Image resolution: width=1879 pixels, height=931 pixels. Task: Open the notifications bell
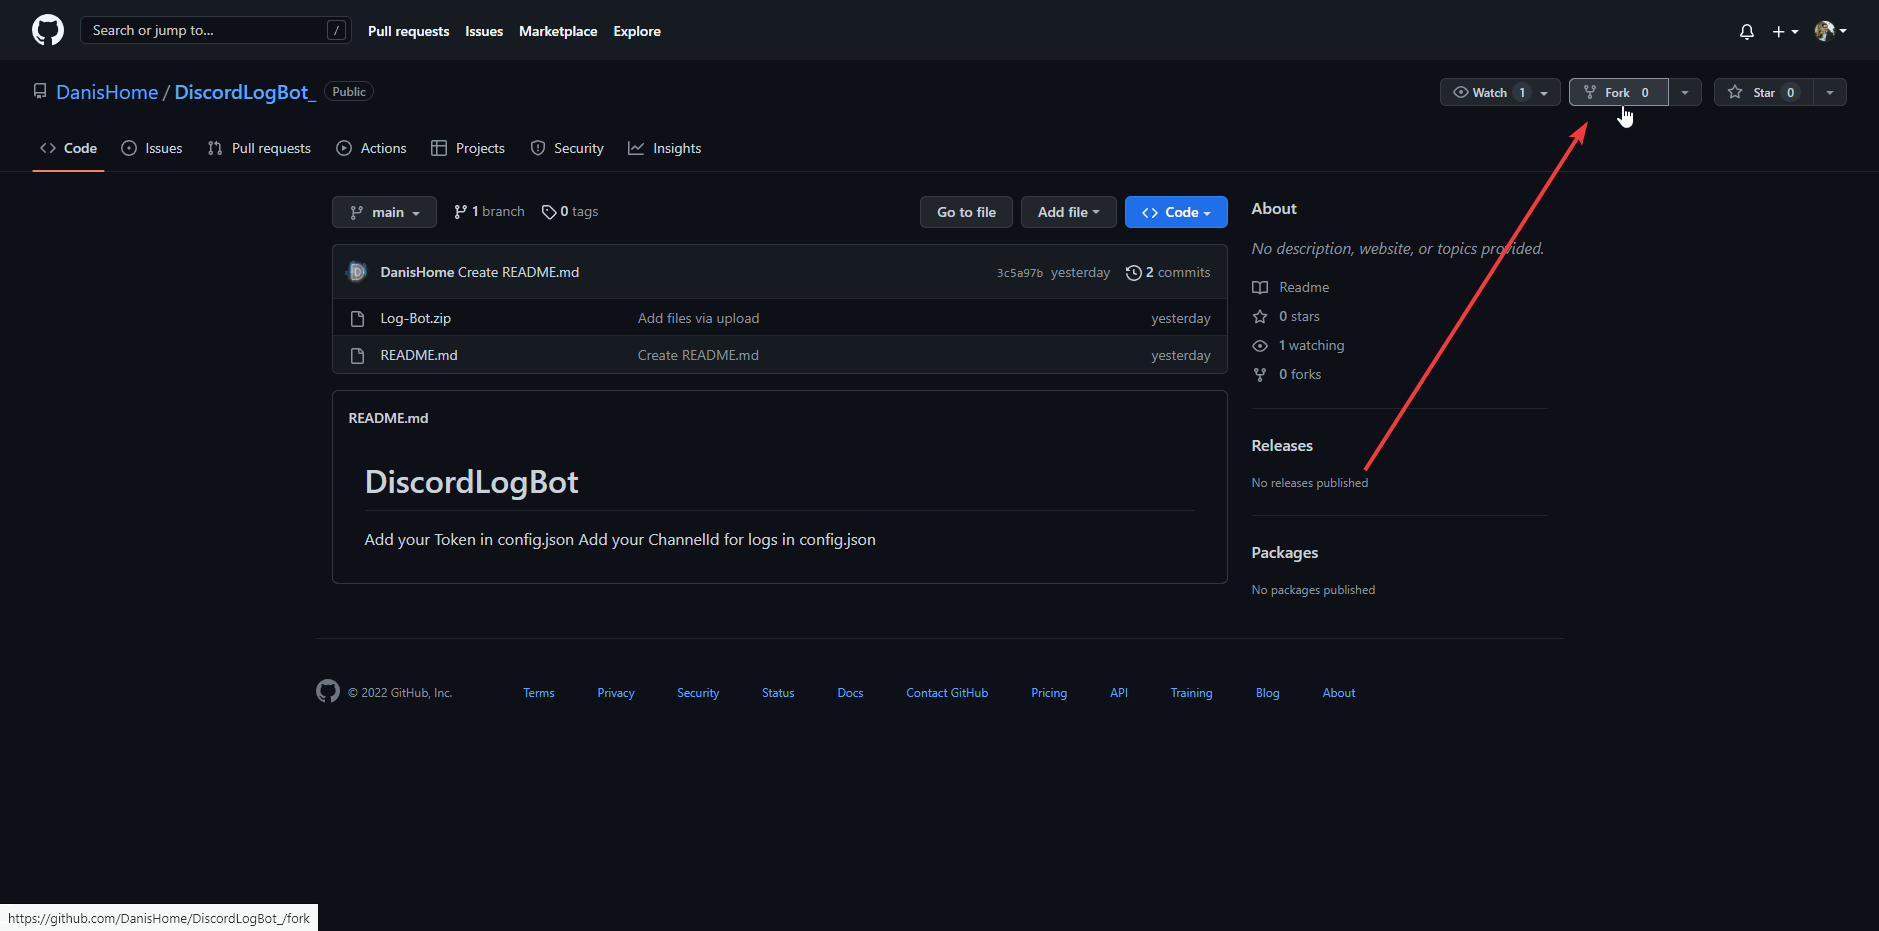click(1746, 32)
